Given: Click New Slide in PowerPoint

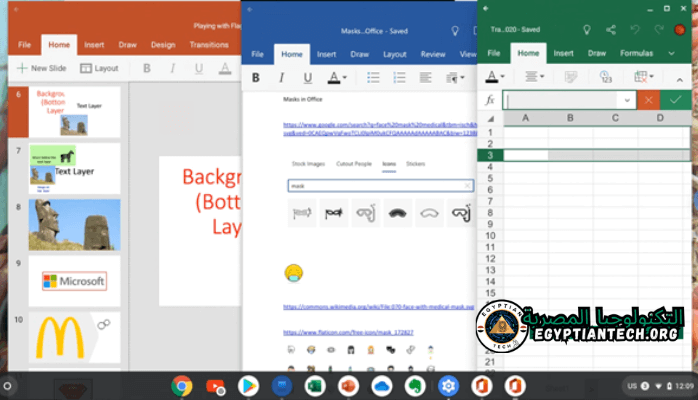Looking at the screenshot, I should pyautogui.click(x=42, y=68).
